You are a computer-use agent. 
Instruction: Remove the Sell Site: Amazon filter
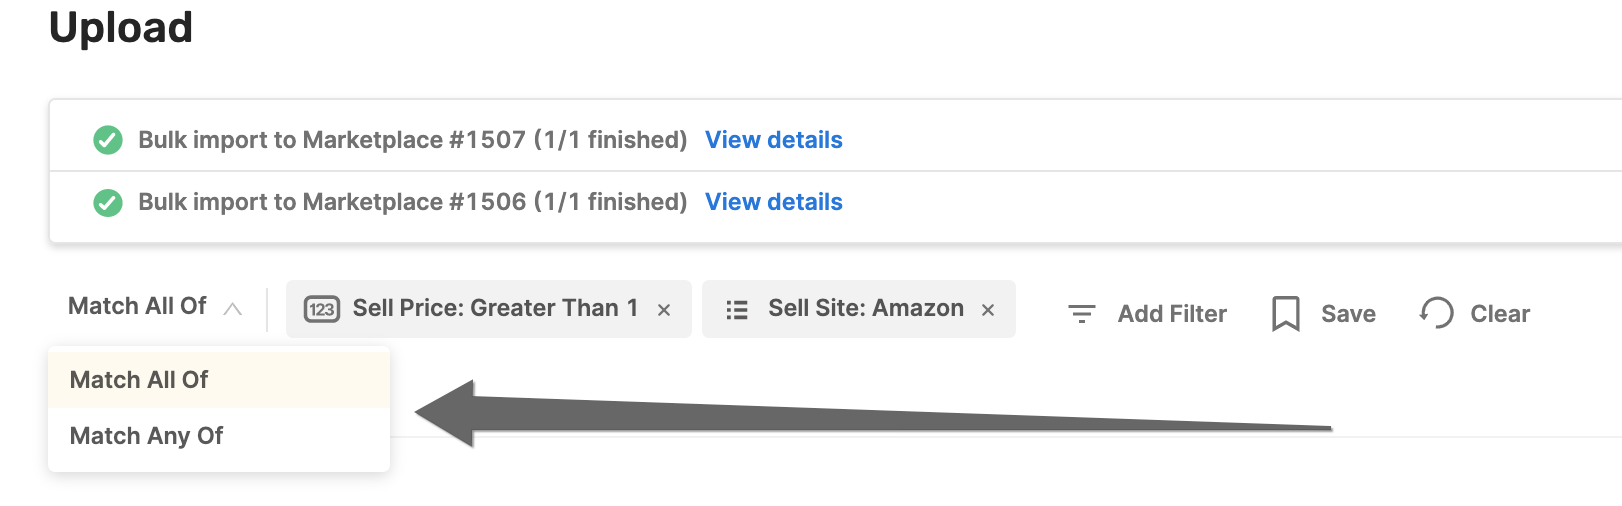tap(988, 310)
